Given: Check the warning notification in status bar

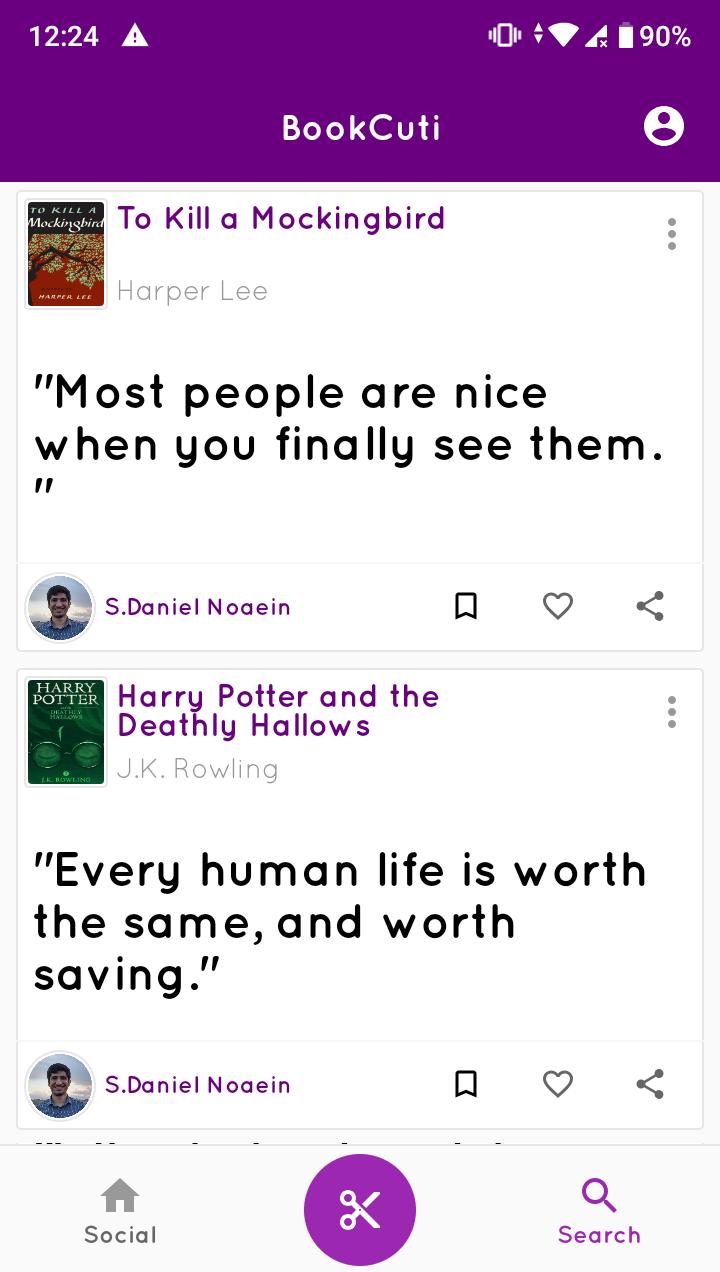Looking at the screenshot, I should point(135,36).
